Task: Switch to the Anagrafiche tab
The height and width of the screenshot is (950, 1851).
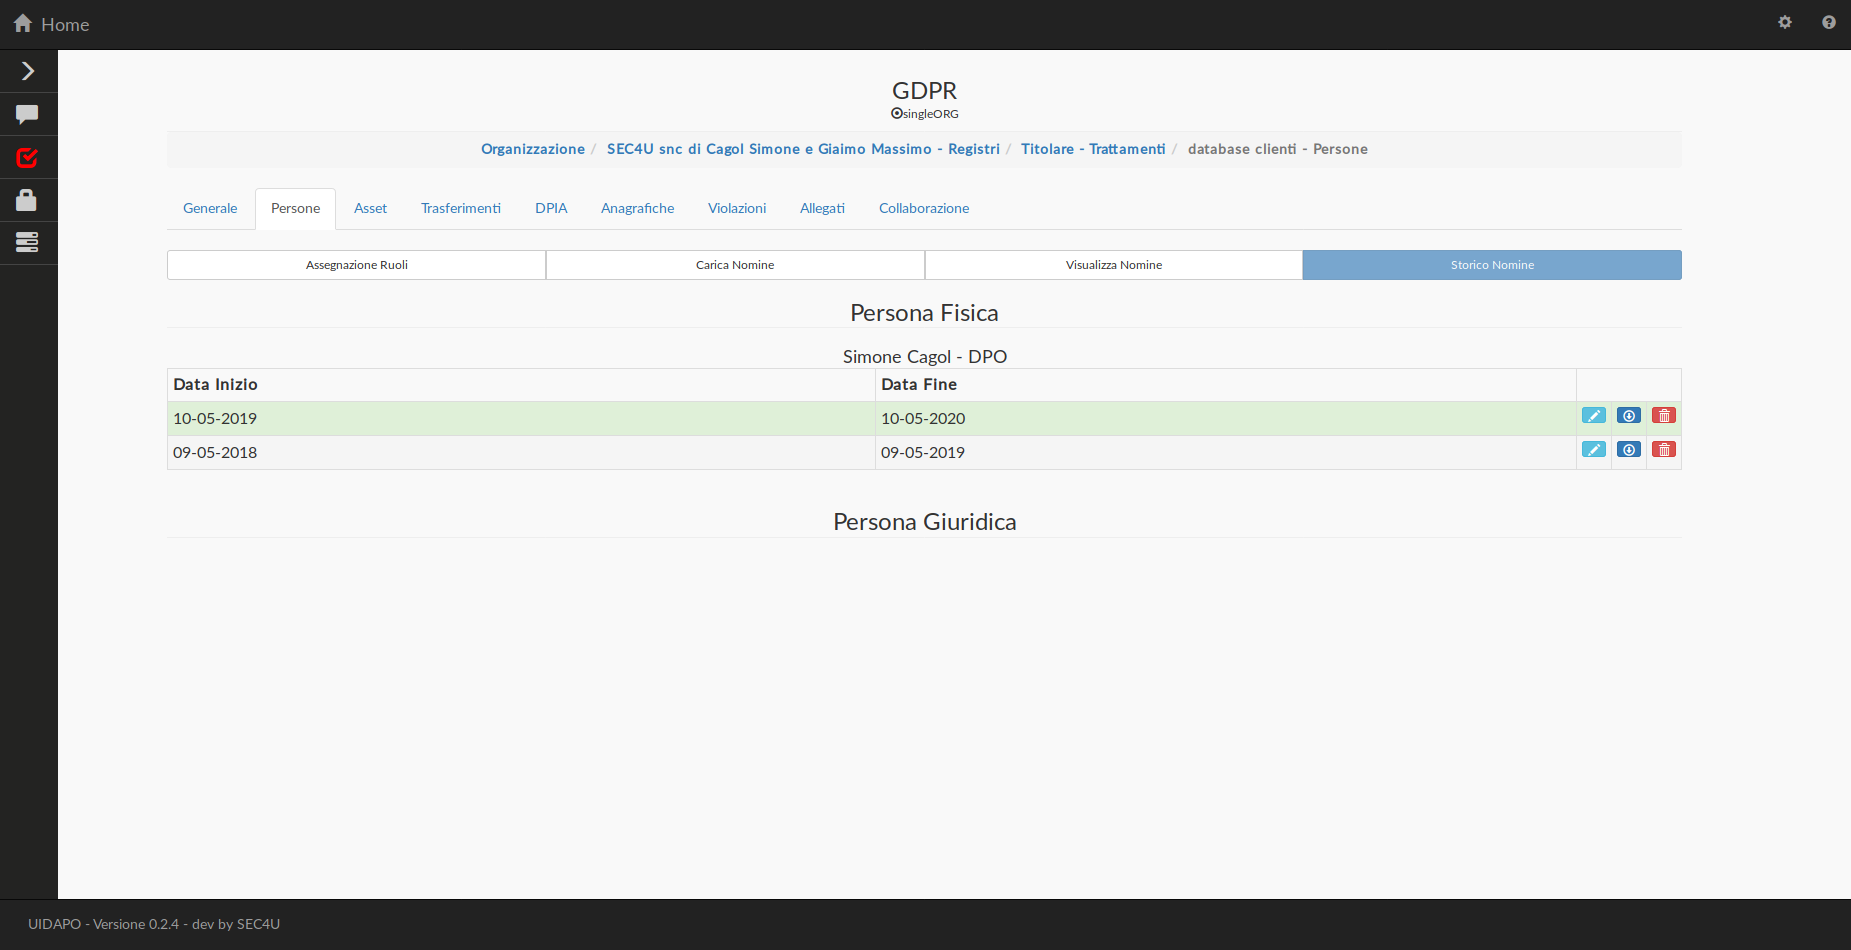Action: [x=637, y=208]
